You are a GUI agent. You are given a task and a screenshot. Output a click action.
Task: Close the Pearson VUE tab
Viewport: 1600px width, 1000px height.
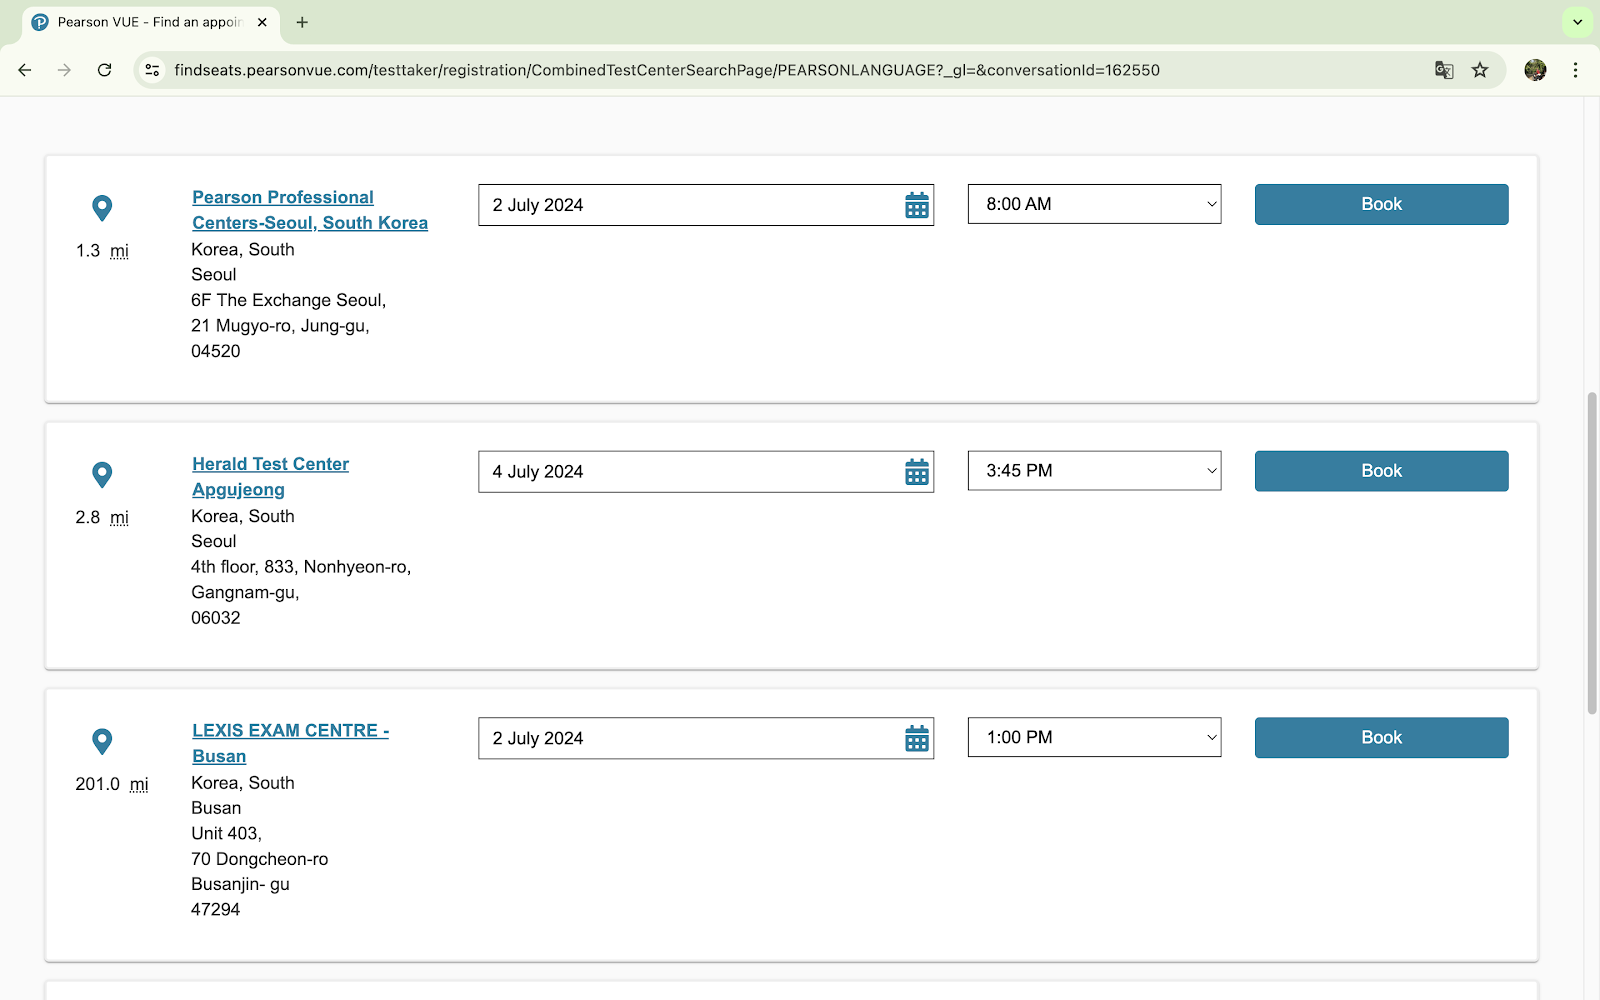click(x=262, y=22)
